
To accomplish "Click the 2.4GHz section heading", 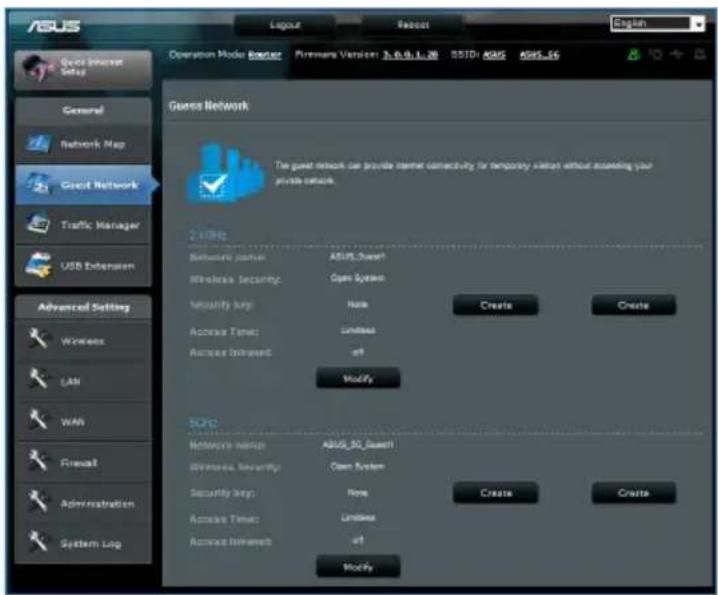I will point(207,235).
